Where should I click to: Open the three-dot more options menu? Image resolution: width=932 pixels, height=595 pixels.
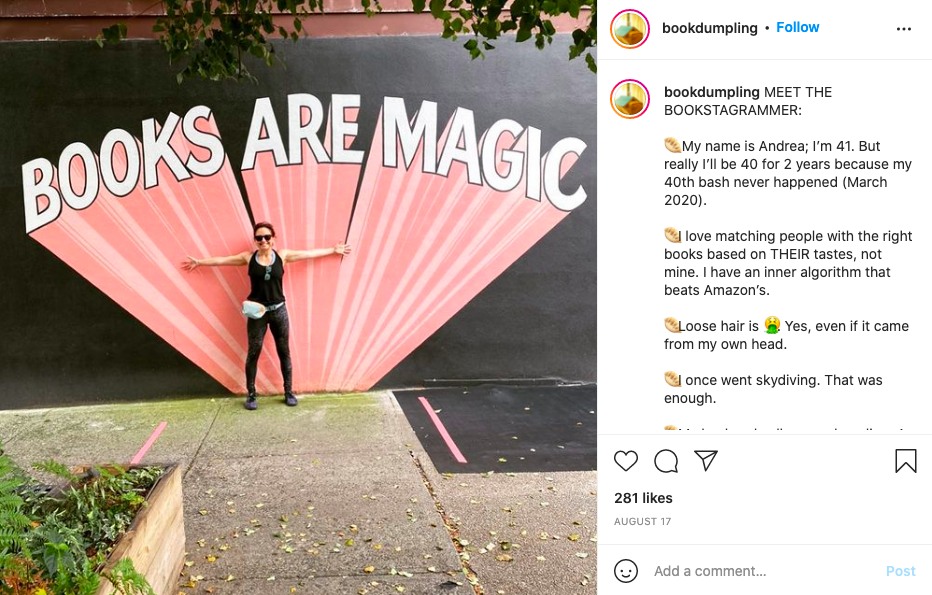tap(903, 29)
